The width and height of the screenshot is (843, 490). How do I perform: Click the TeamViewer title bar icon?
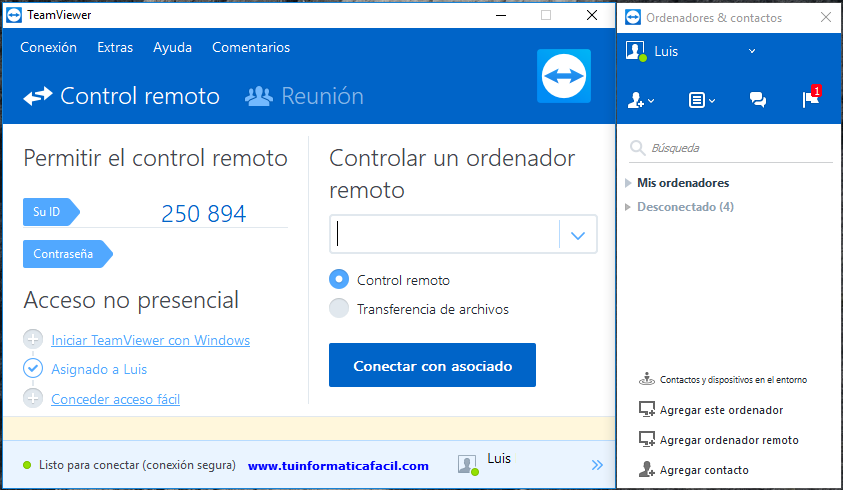click(14, 15)
